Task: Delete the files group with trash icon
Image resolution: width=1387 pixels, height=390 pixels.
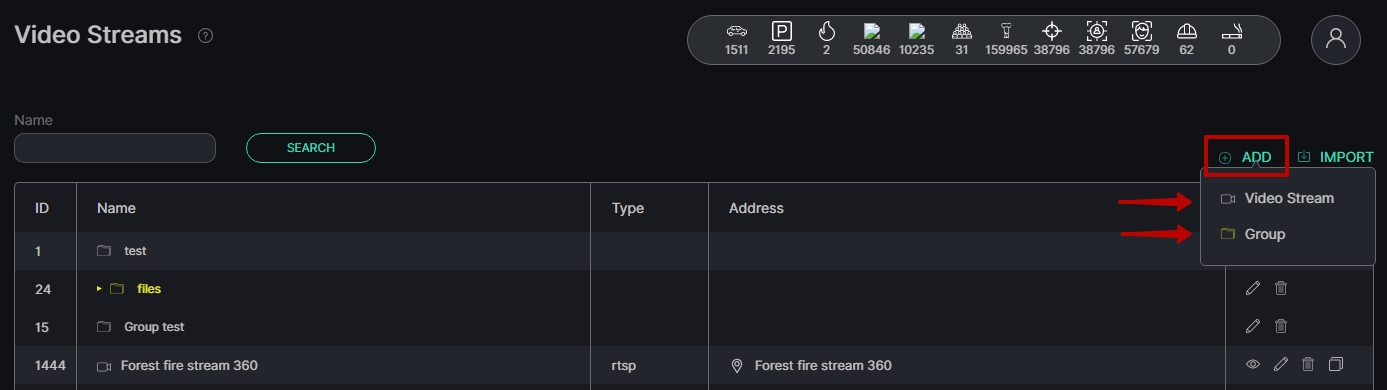Action: pyautogui.click(x=1281, y=288)
